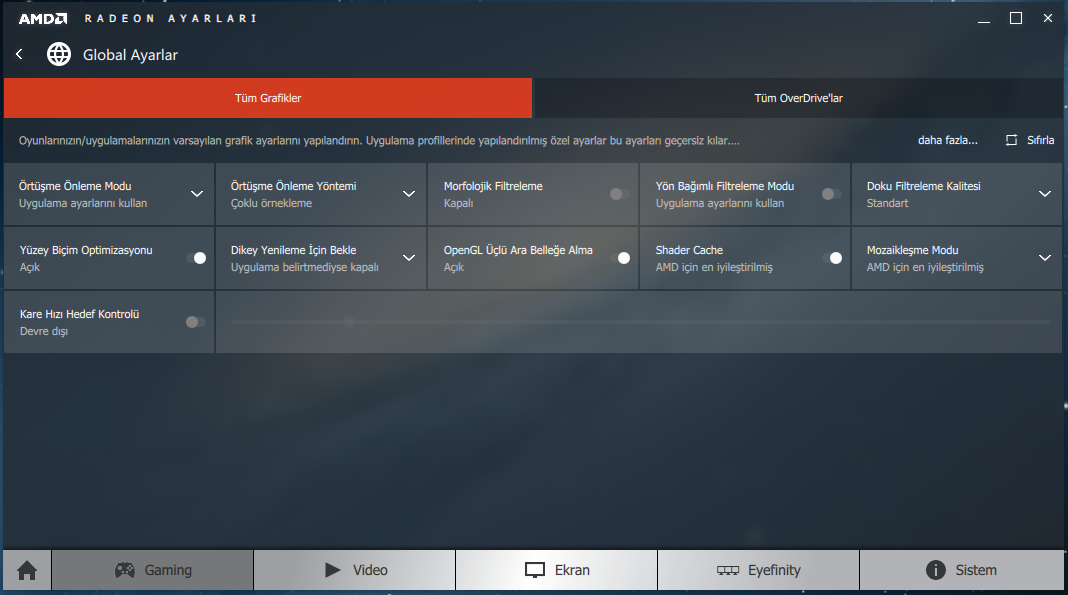Switch to the Tüm Grafikler tab

[268, 98]
